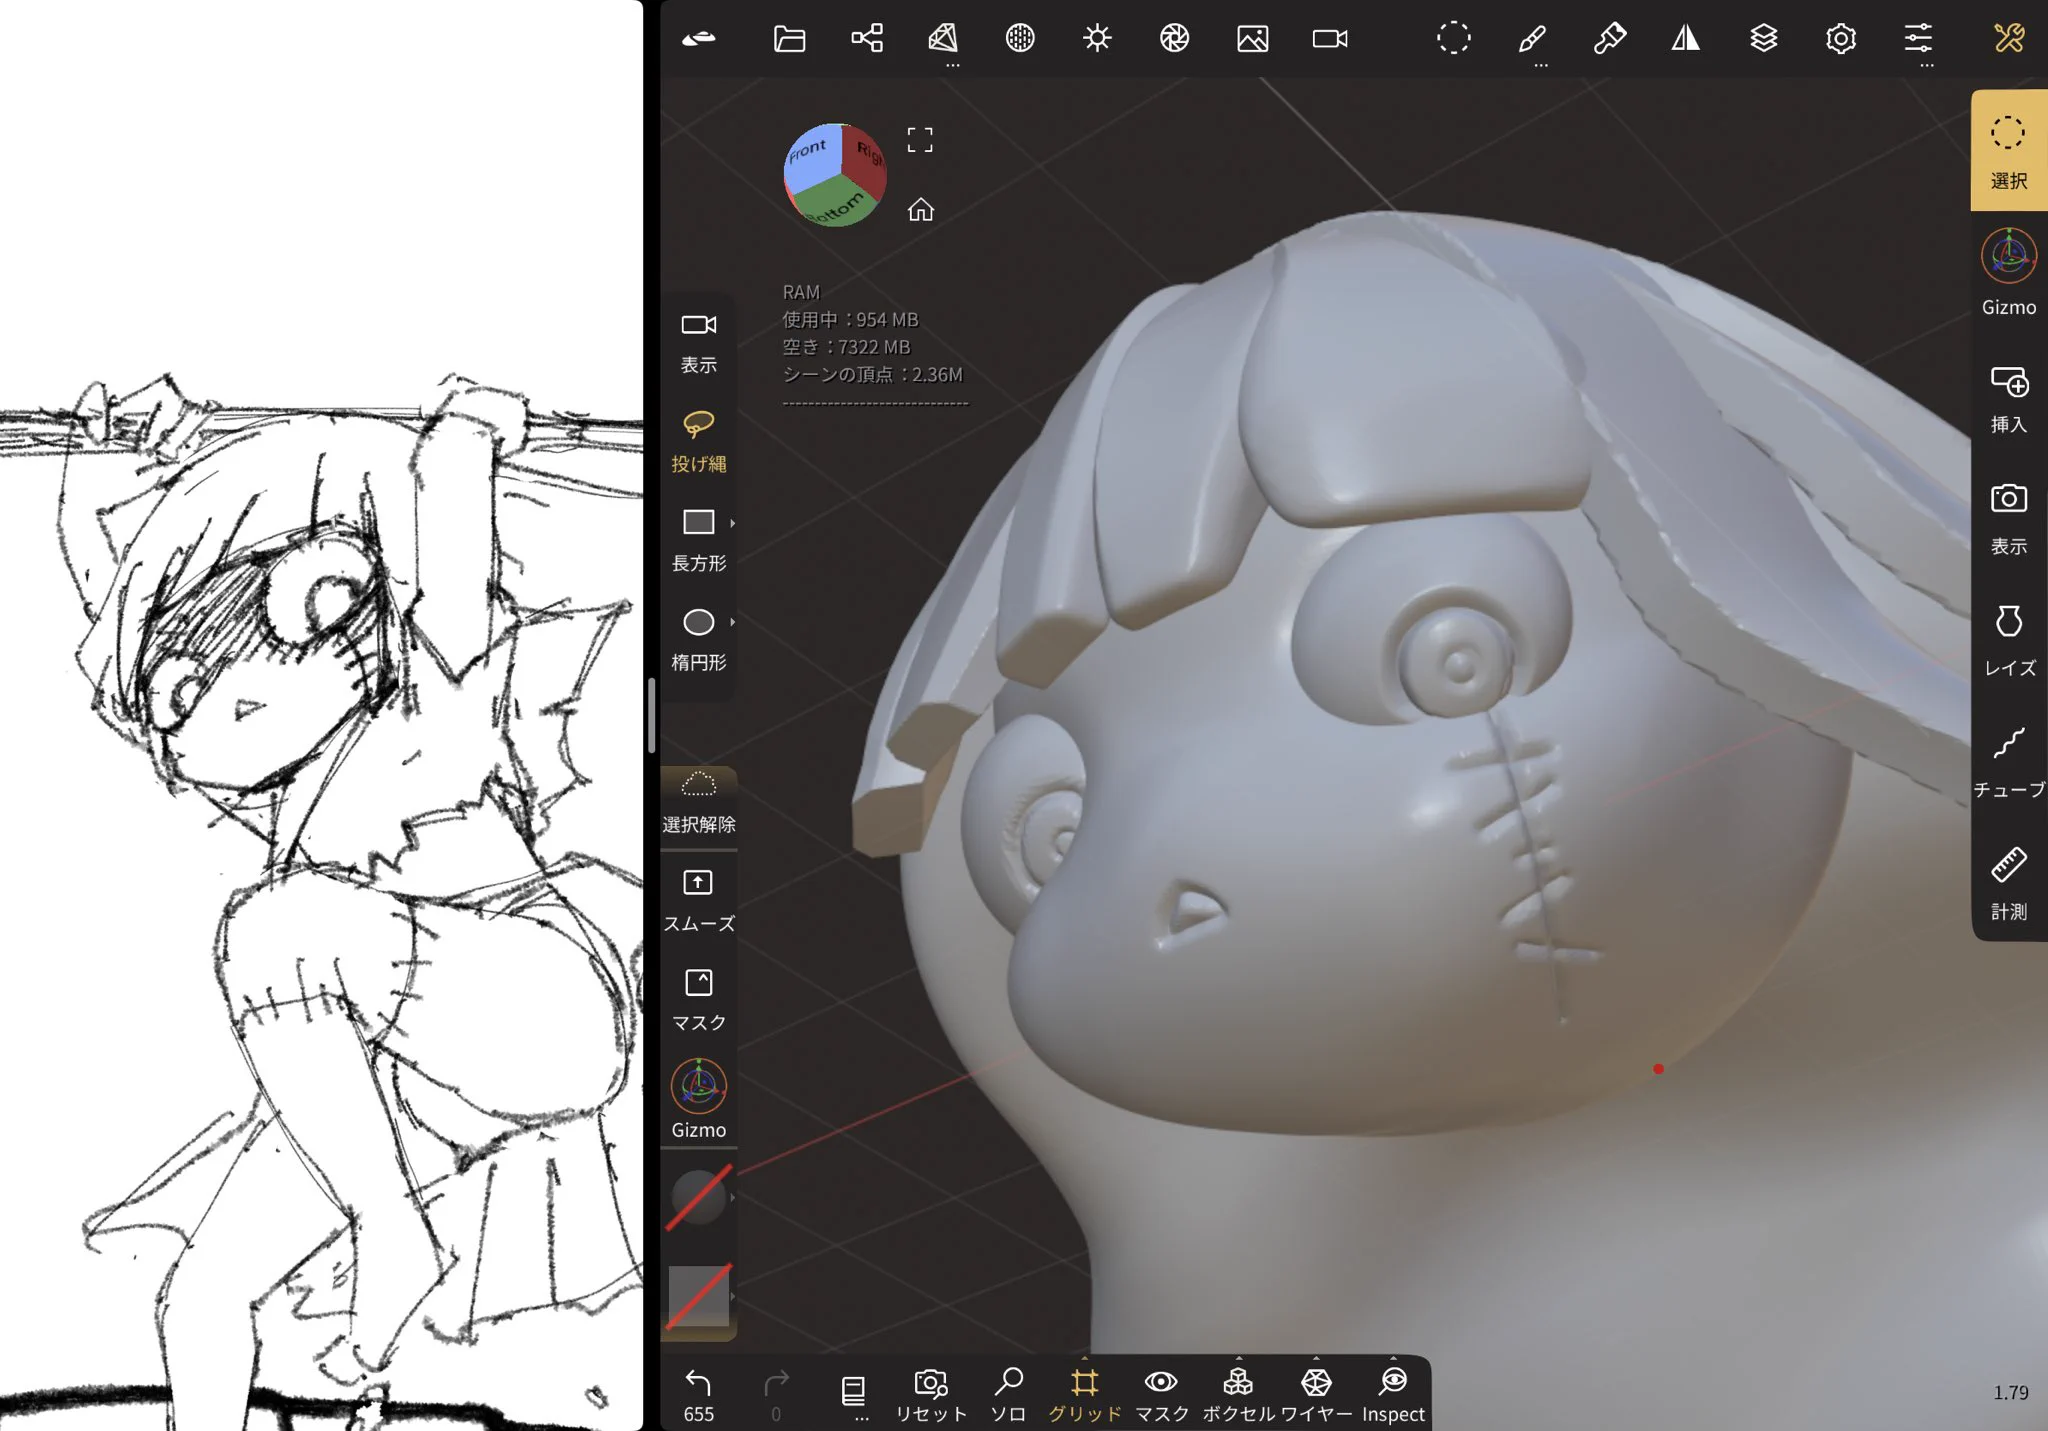2048x1431 pixels.
Task: Click 選択解除 to clear selection
Action: pyautogui.click(x=699, y=803)
